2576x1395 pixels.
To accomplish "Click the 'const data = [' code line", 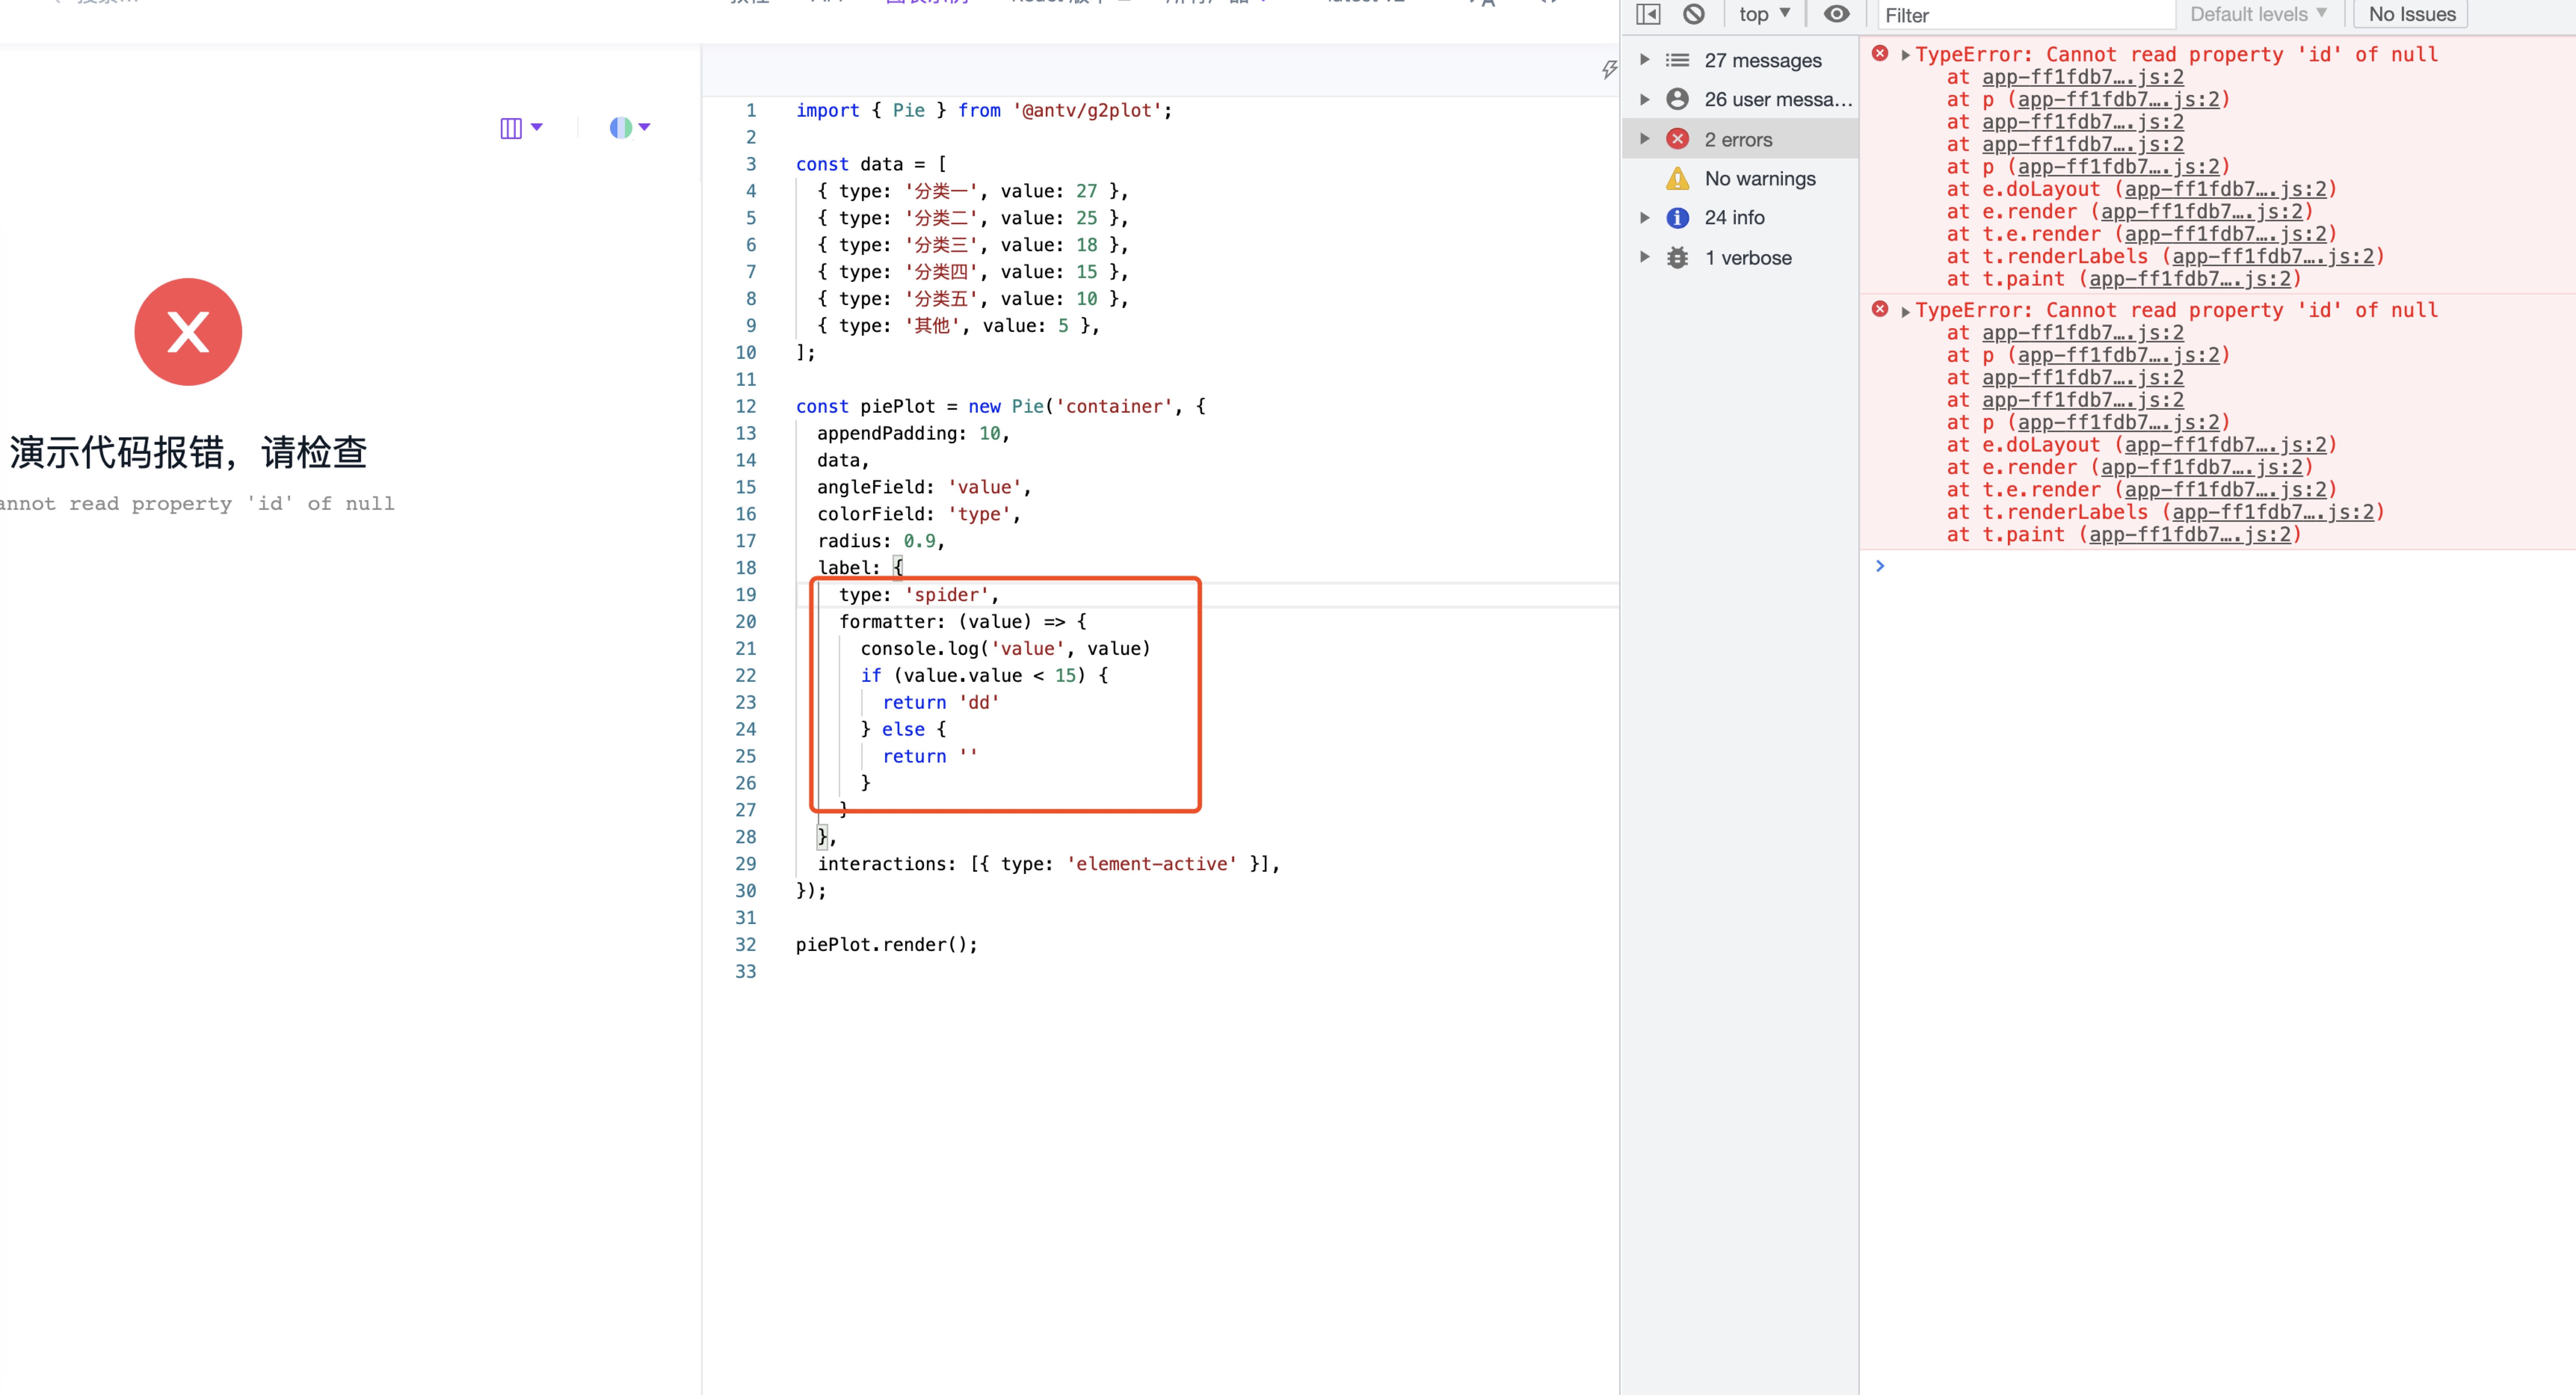I will click(871, 164).
